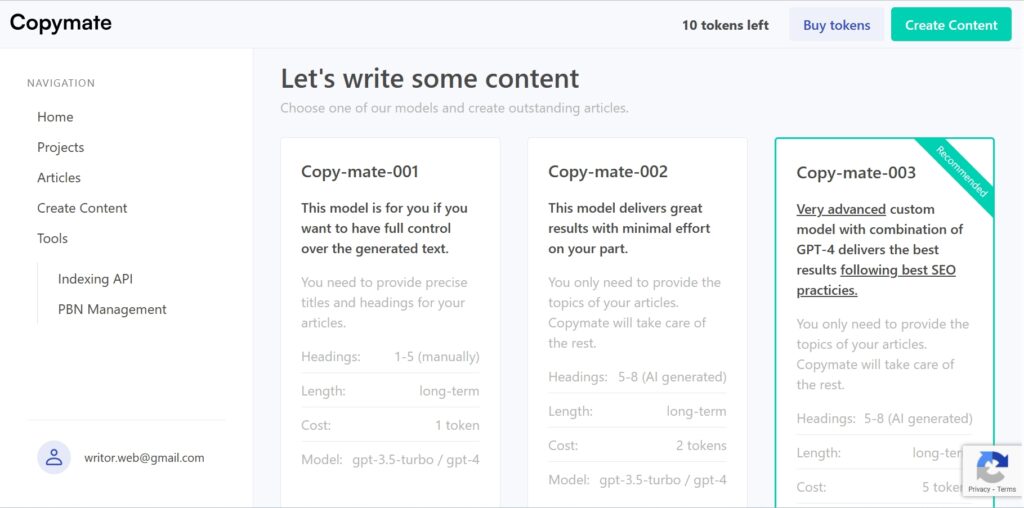This screenshot has width=1024, height=508.
Task: Click '1-5 (manually)' headings value
Action: click(436, 357)
